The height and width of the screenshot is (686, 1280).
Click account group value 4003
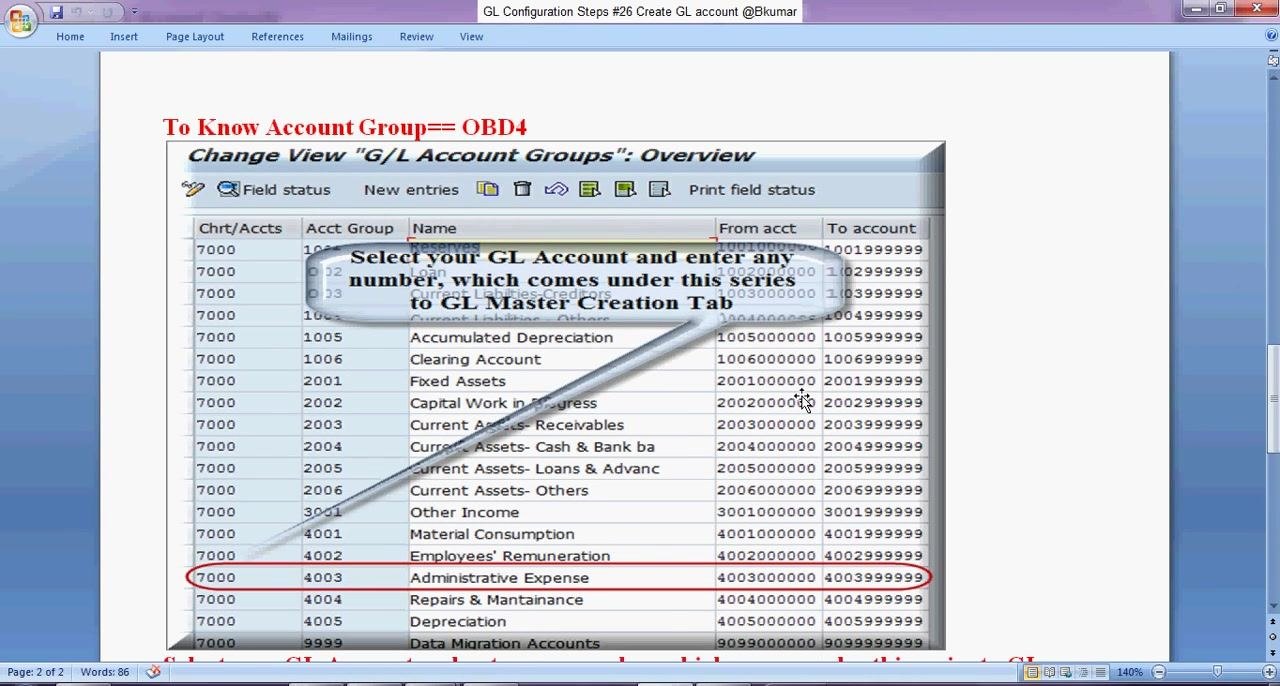[x=323, y=578]
